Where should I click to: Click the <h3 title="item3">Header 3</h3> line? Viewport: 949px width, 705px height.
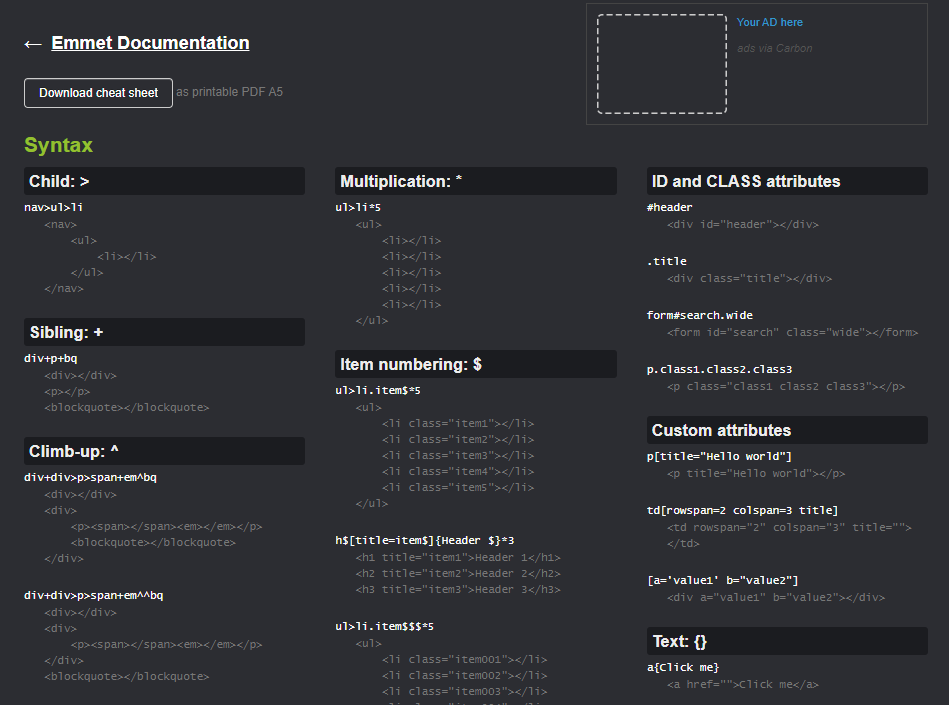(458, 590)
